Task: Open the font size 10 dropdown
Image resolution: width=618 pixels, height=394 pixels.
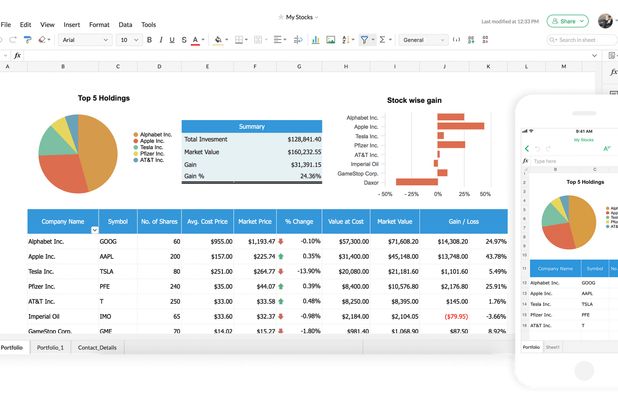Action: click(x=129, y=40)
